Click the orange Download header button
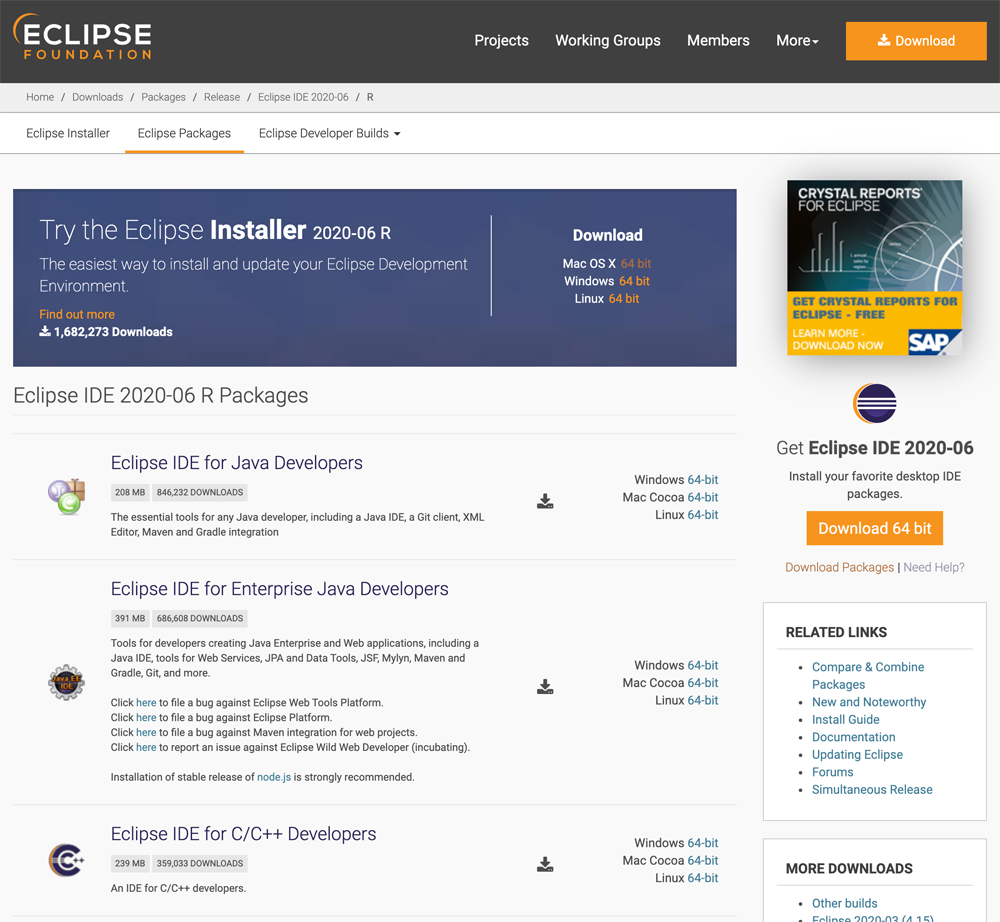Screen dimensions: 1000x922 pos(916,41)
